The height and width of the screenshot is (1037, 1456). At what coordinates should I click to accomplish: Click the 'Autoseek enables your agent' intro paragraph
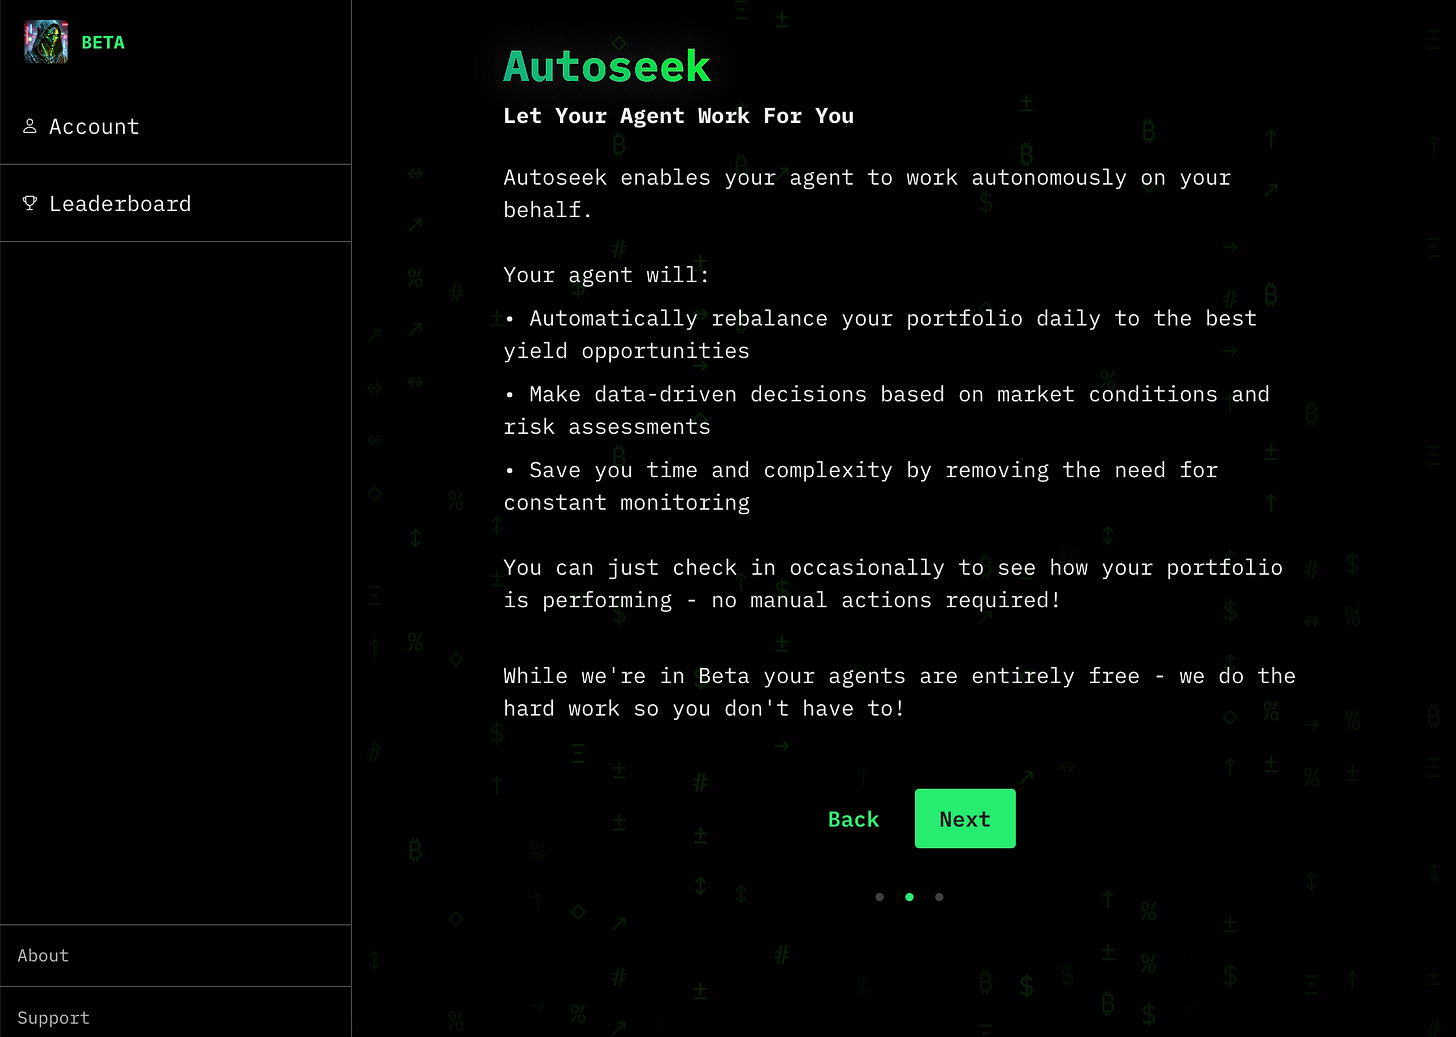pos(867,193)
